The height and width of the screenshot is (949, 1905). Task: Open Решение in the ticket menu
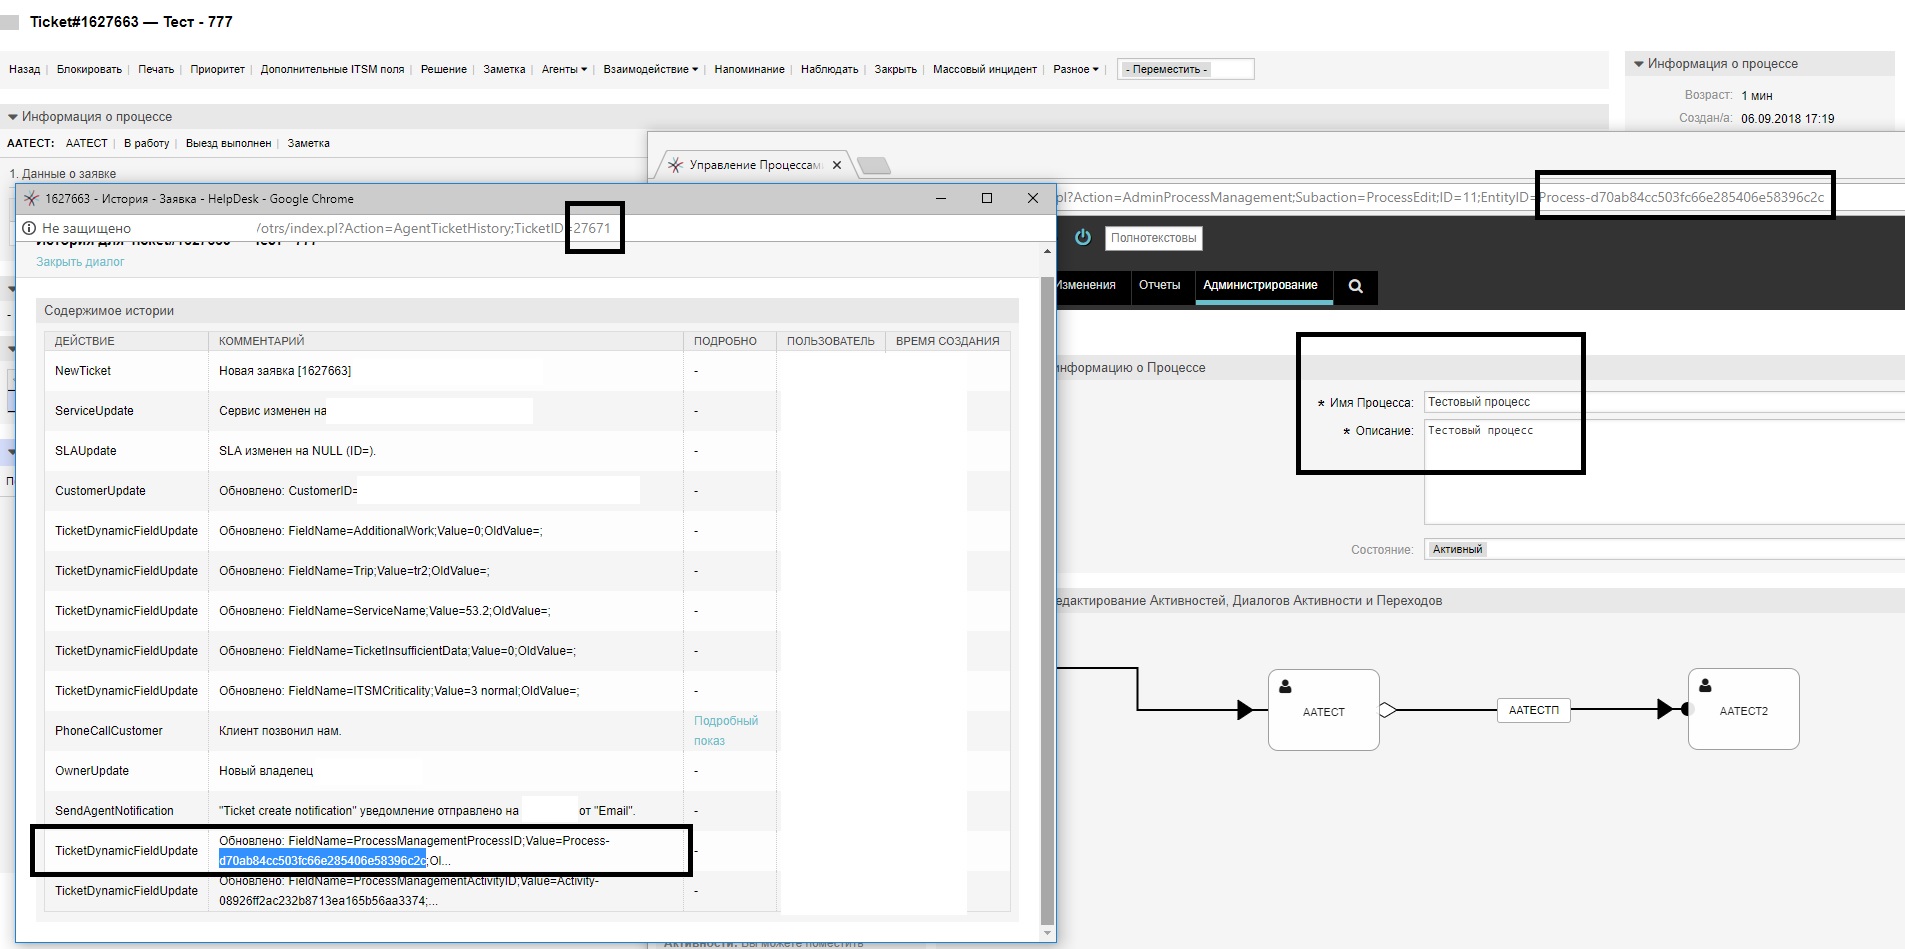pyautogui.click(x=444, y=69)
